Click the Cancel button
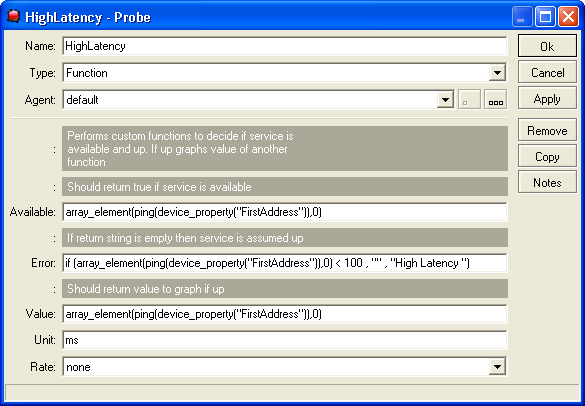The width and height of the screenshot is (585, 406). 547,72
